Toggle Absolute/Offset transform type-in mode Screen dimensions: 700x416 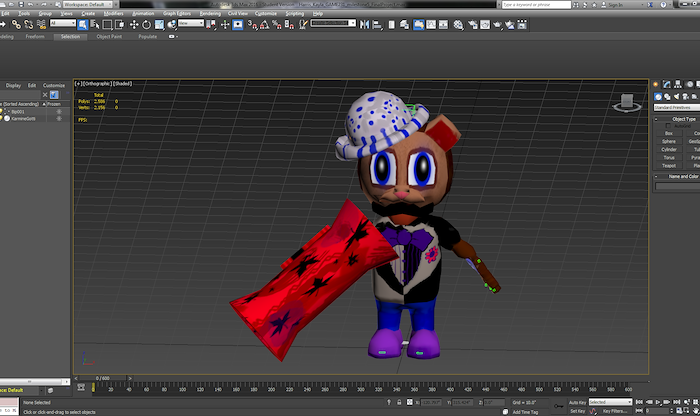tap(409, 402)
